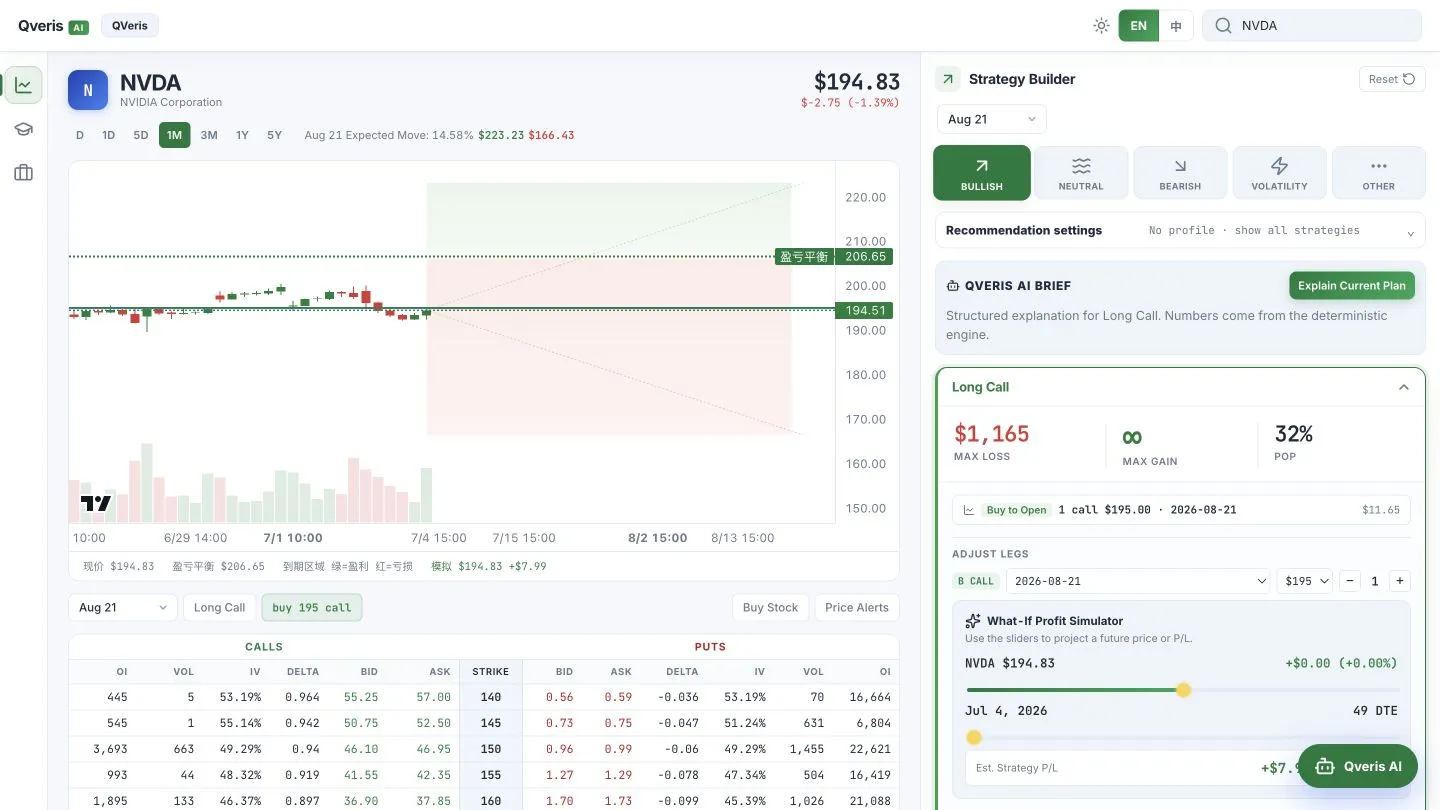Select the 1D chart timeframe

pos(109,135)
